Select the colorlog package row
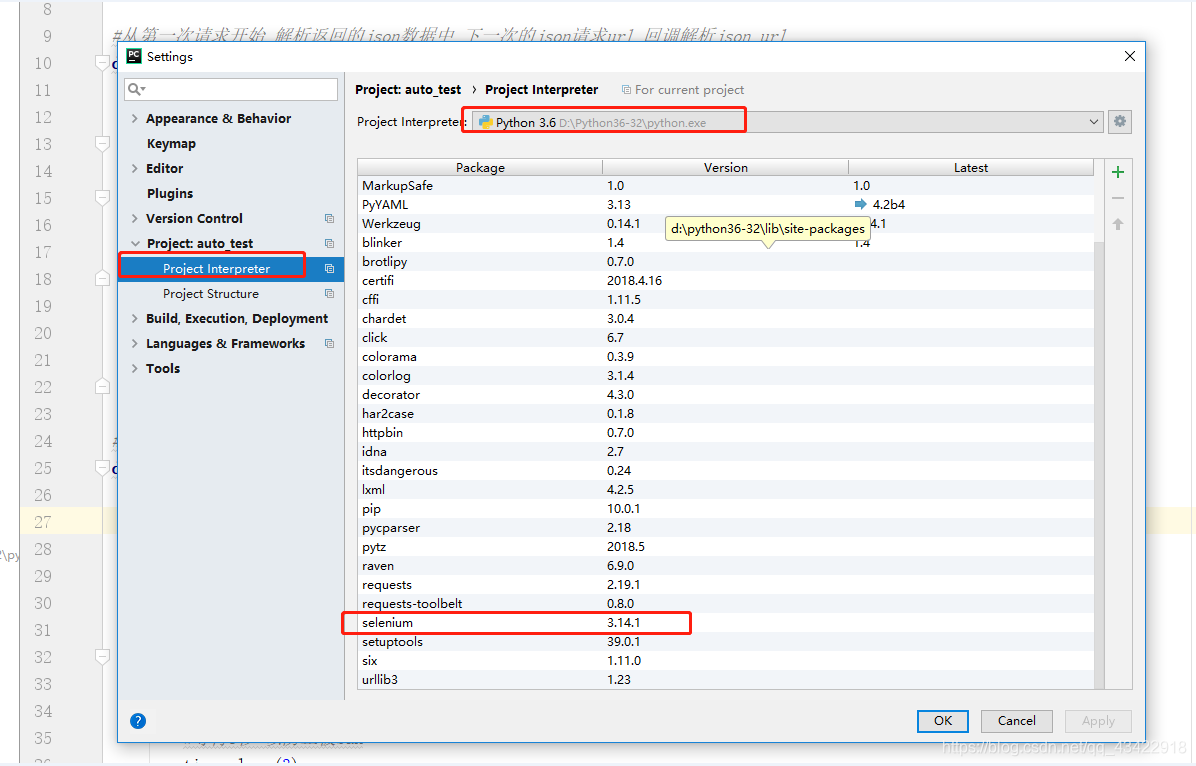This screenshot has height=766, width=1196. click(725, 375)
